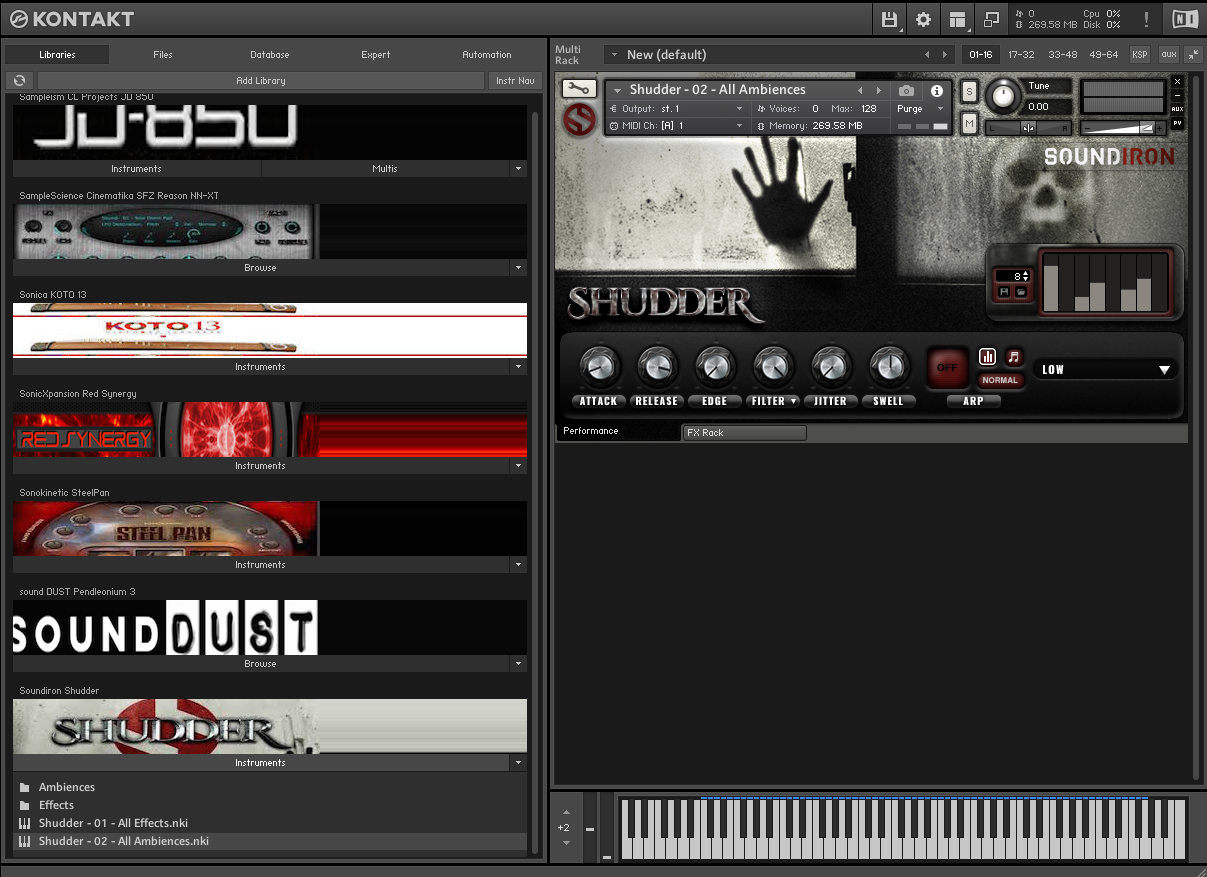The image size is (1207, 877).
Task: Open the save (floppy disk) menu
Action: 889,19
